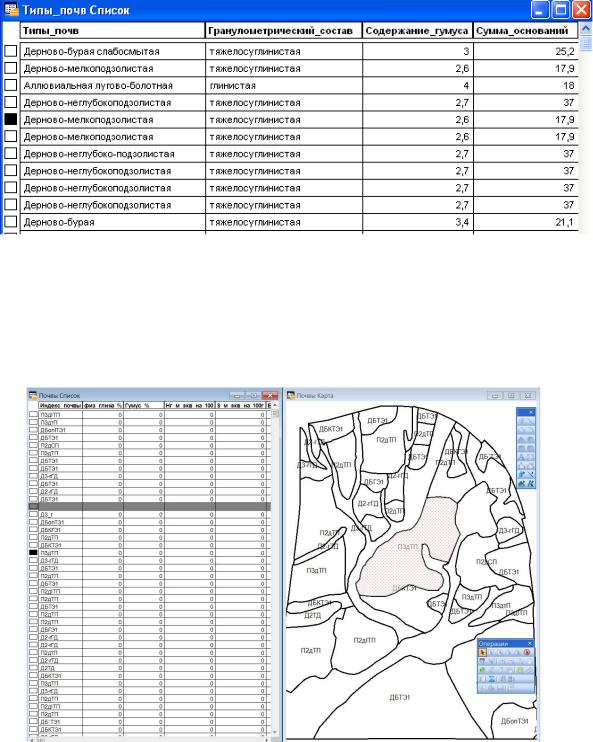
Task: Click the large bottom ДБТЭ1 polygon on map
Action: 399,697
